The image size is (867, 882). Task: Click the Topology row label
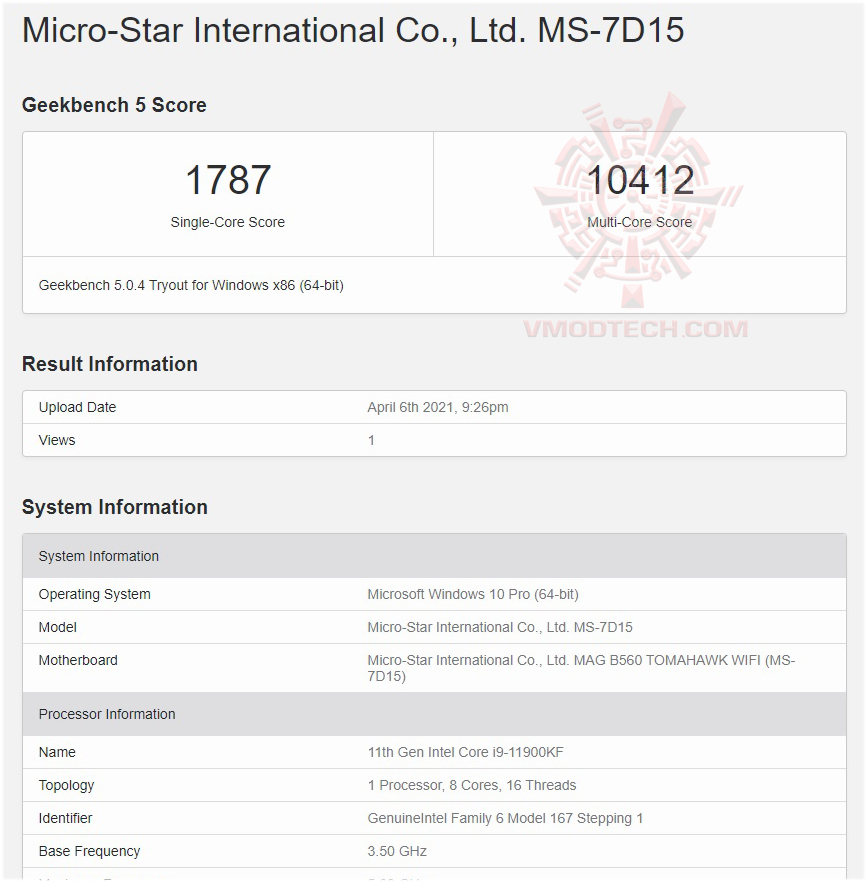click(66, 785)
